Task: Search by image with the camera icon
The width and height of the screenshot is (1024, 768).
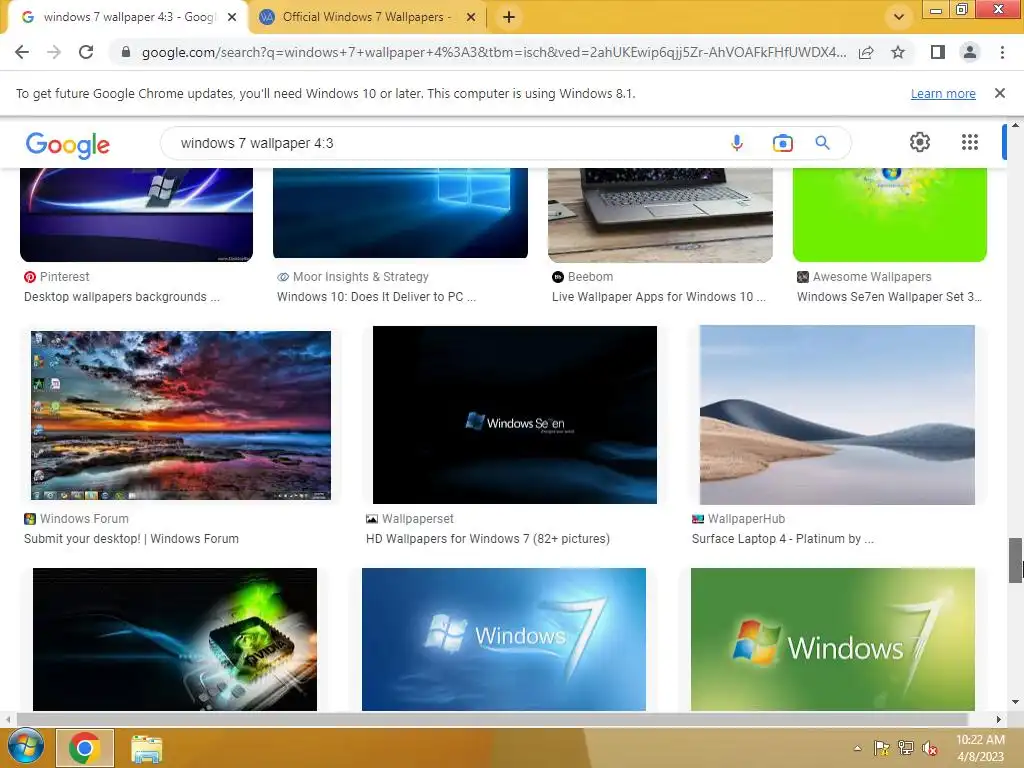Action: (x=782, y=143)
